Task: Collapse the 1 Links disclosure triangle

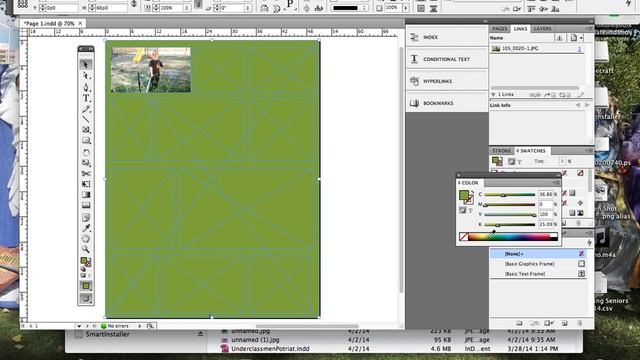Action: pyautogui.click(x=493, y=94)
